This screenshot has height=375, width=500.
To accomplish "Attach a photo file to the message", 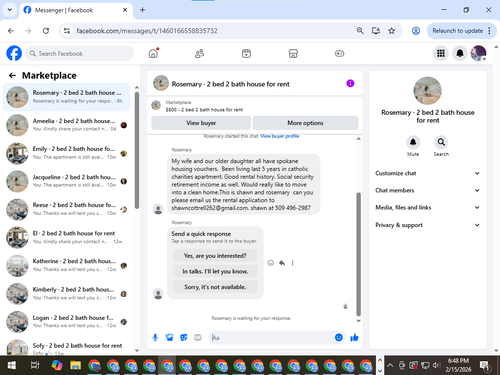I will pyautogui.click(x=169, y=338).
